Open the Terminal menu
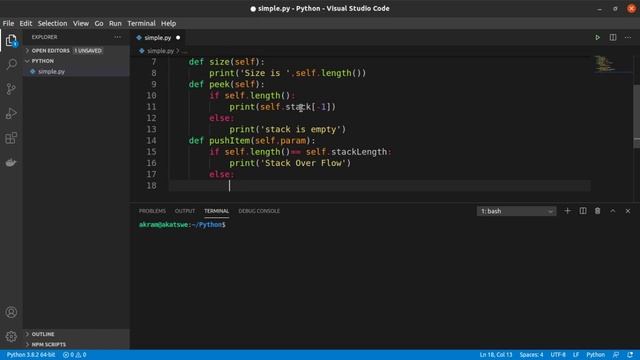Screen dimensions: 640x360 coord(141,23)
